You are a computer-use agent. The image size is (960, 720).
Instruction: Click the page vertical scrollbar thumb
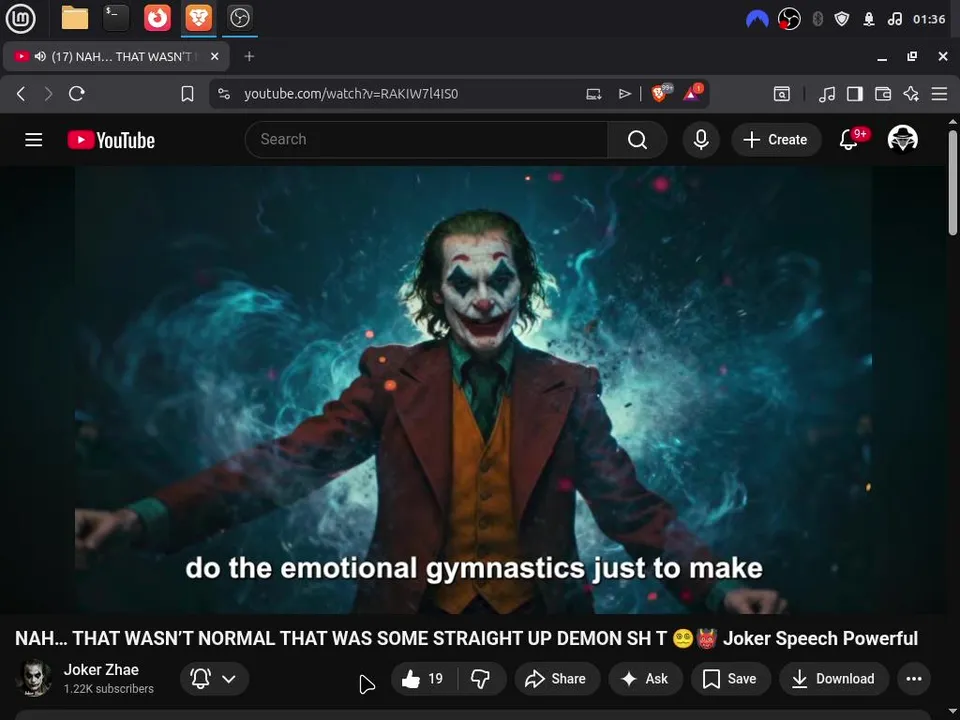coord(953,182)
